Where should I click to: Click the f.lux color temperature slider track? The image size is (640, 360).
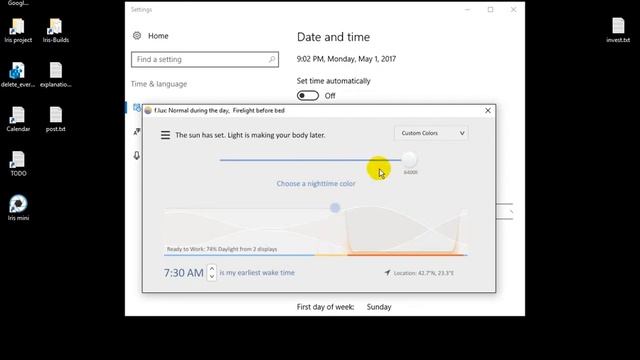pyautogui.click(x=310, y=160)
